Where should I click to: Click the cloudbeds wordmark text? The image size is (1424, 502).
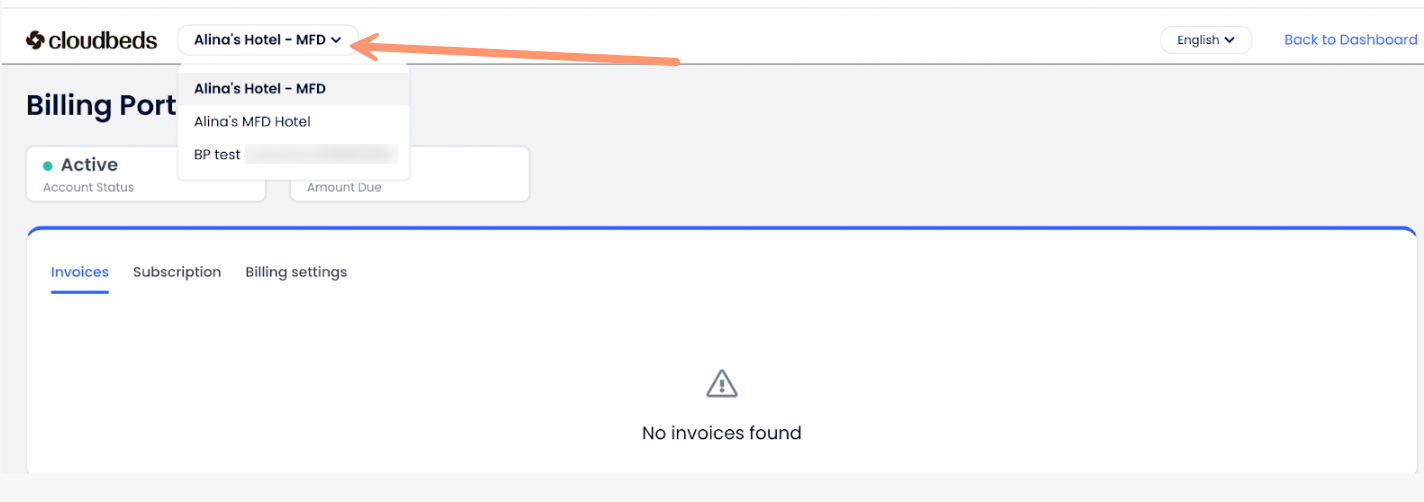(x=103, y=40)
